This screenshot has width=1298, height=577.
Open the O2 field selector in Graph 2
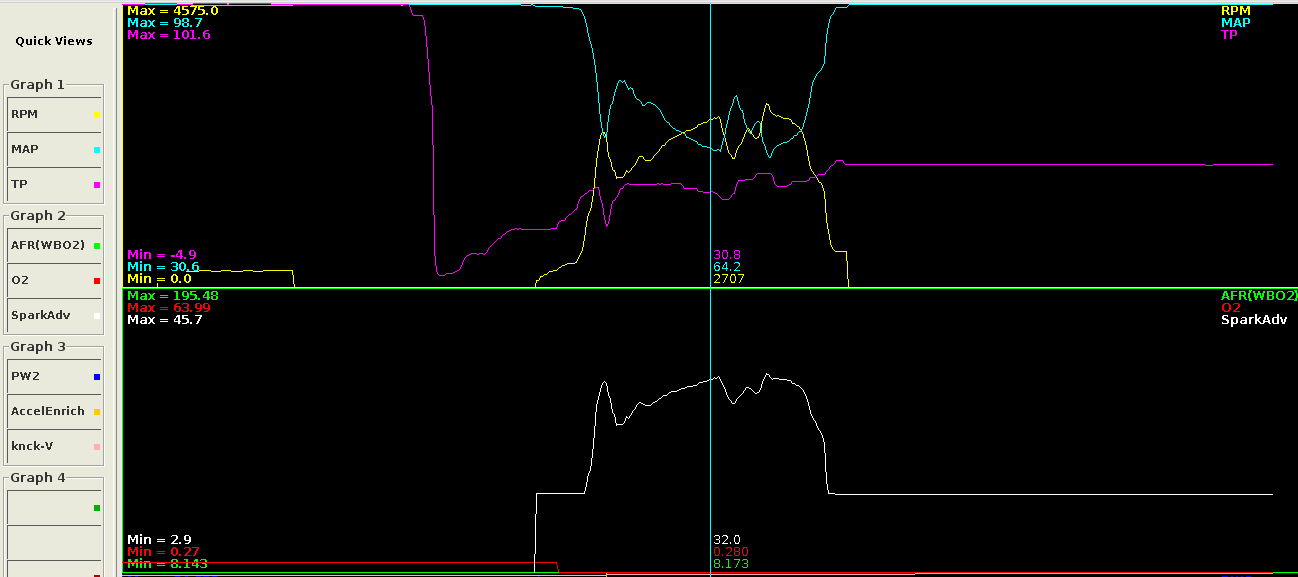click(50, 280)
